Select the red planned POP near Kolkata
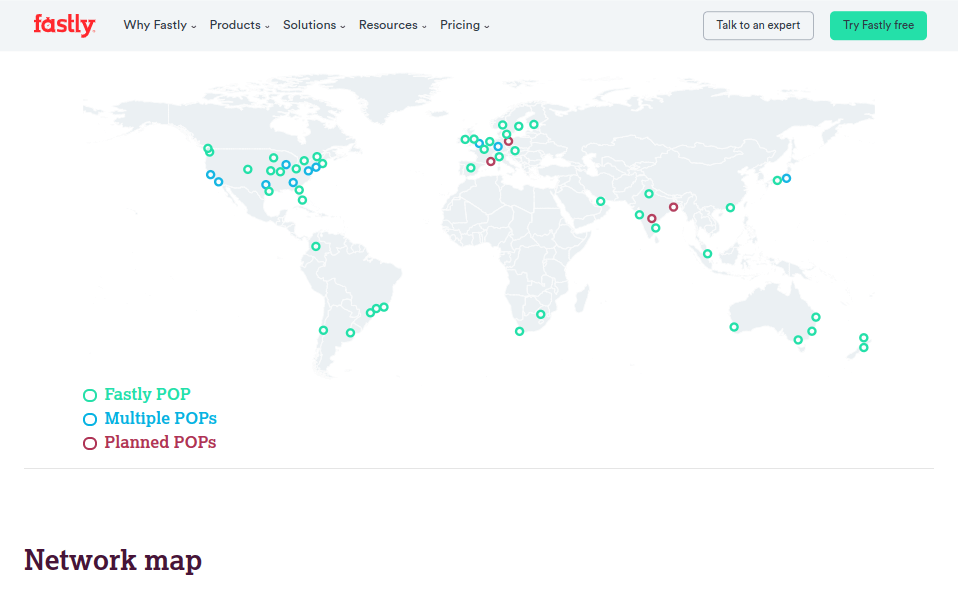The width and height of the screenshot is (958, 593). [x=673, y=208]
